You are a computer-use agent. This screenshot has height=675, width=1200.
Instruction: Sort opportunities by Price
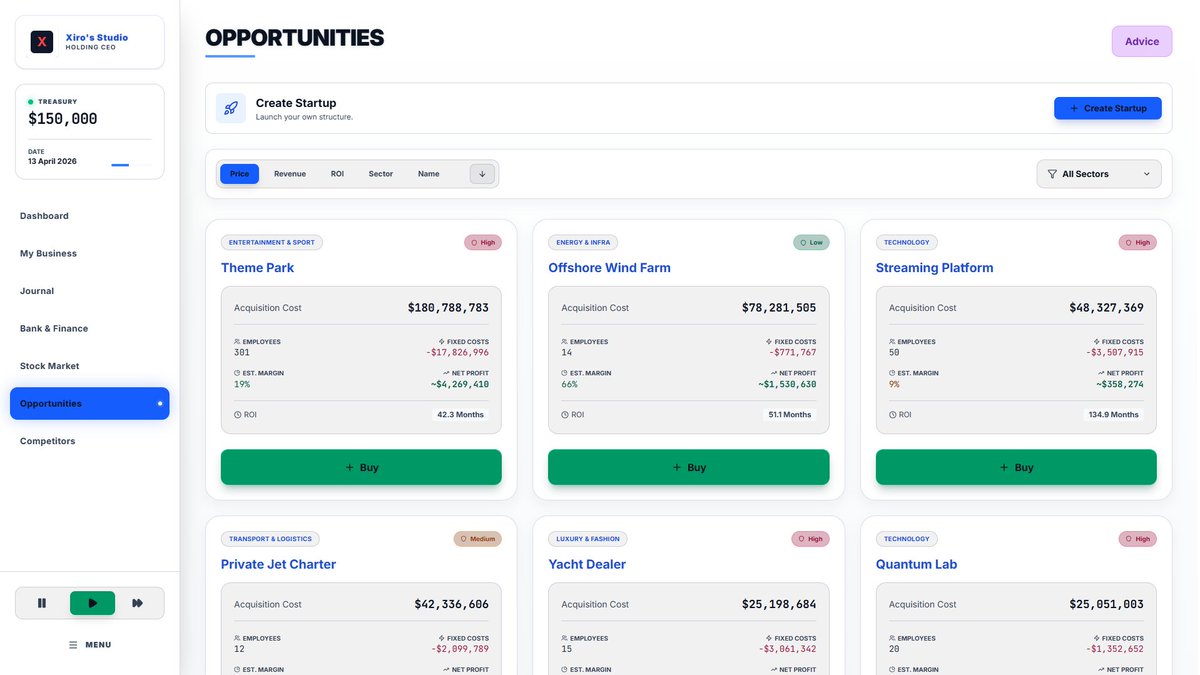tap(239, 174)
